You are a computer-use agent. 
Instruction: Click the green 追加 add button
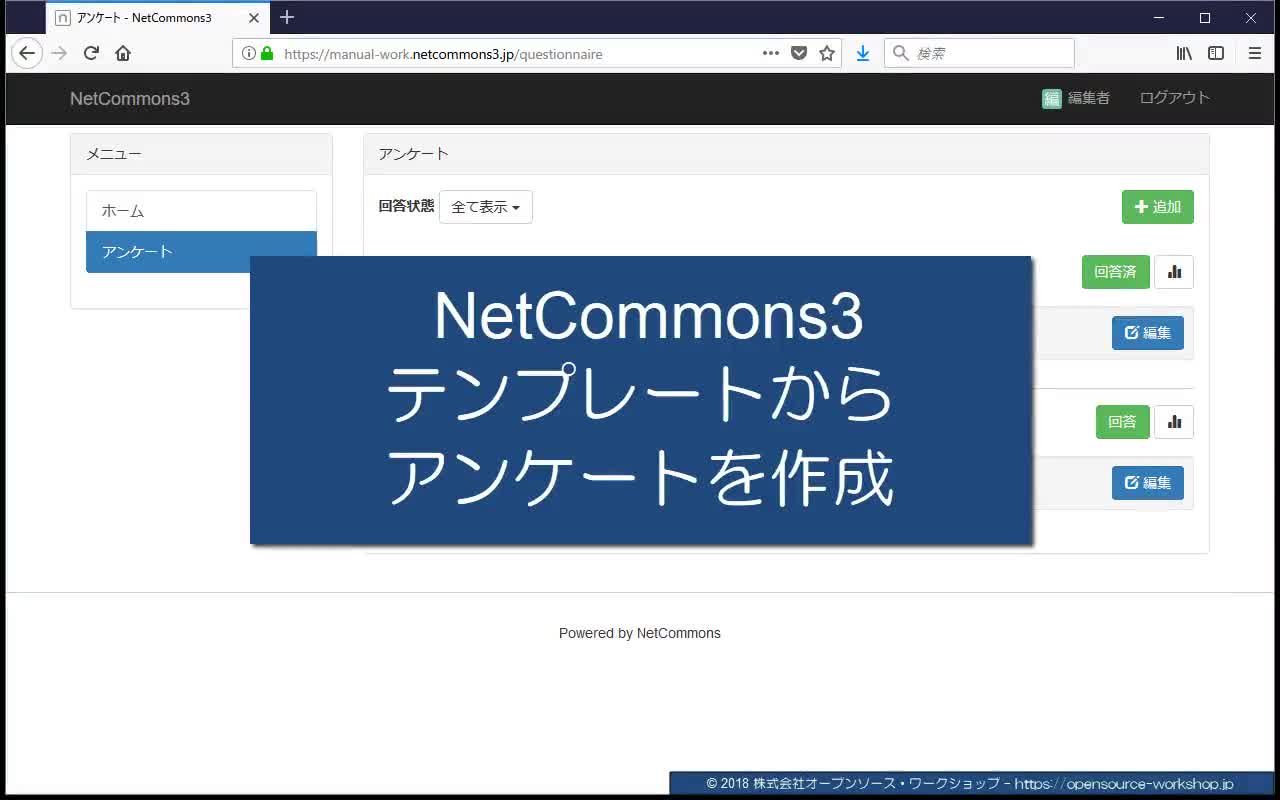pos(1158,207)
